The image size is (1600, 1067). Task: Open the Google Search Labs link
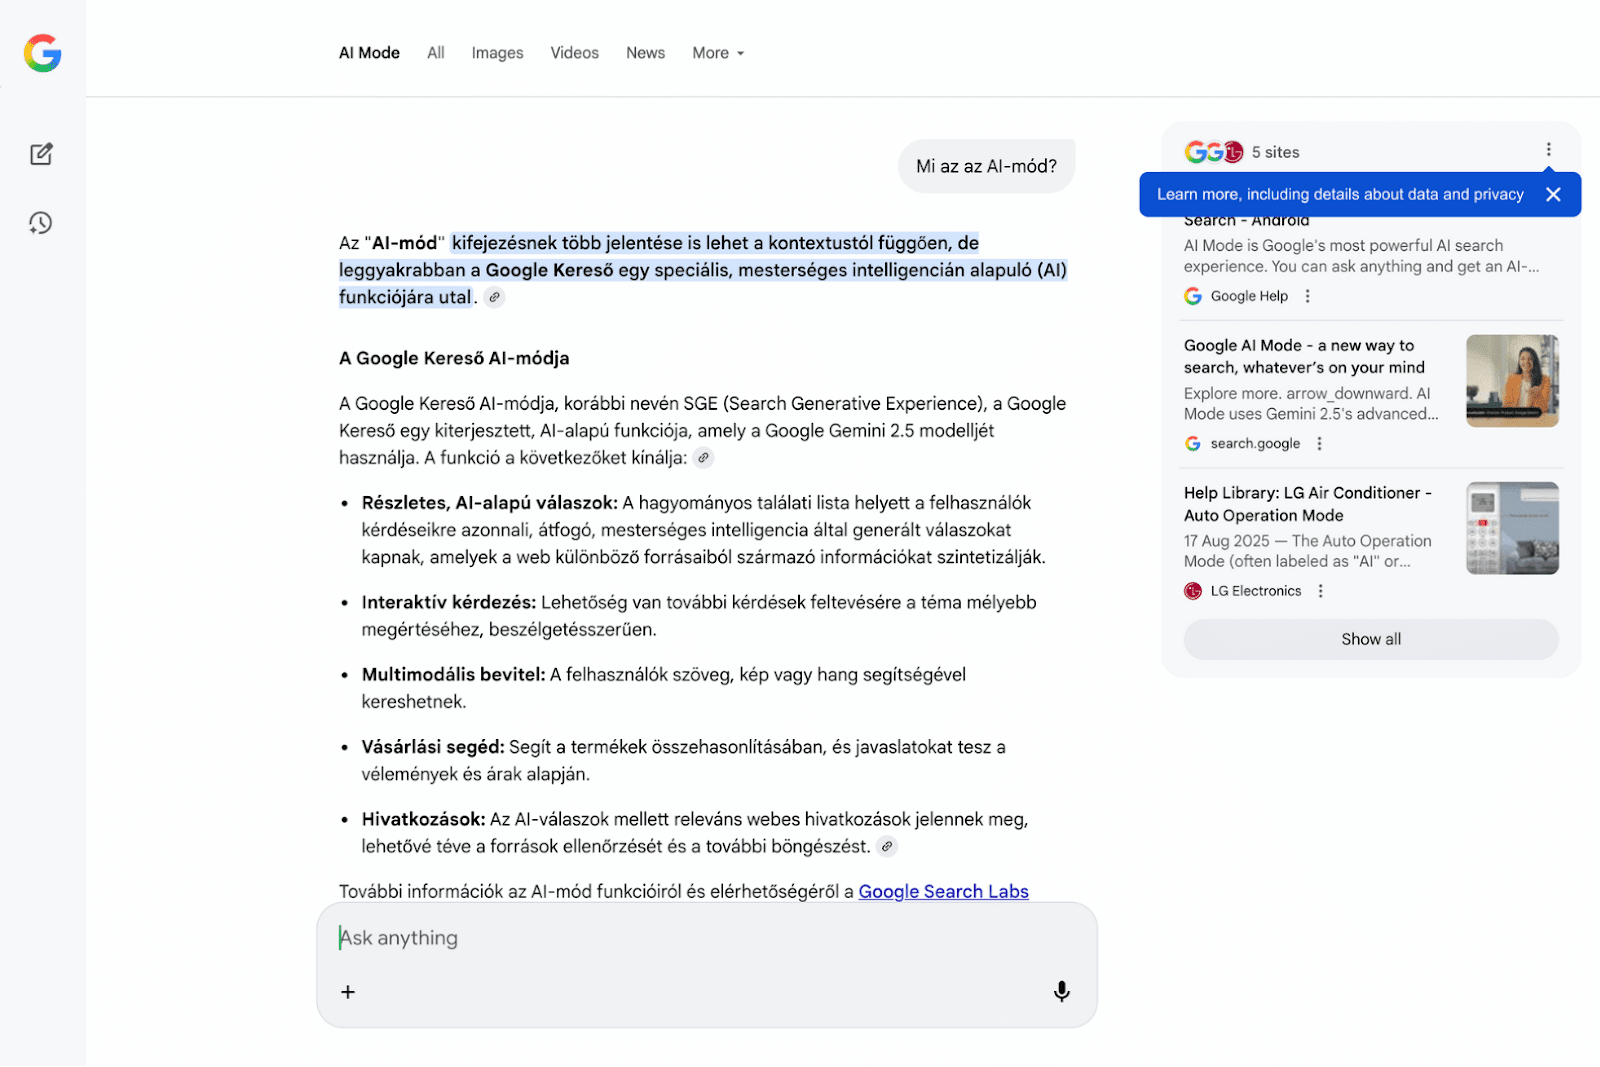coord(942,891)
